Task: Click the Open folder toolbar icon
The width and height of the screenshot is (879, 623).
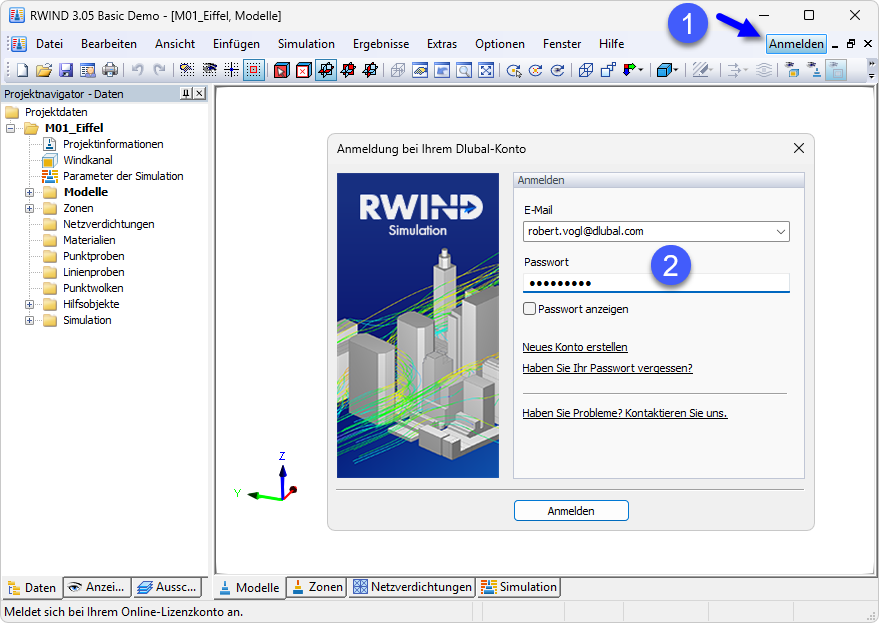Action: click(x=44, y=70)
